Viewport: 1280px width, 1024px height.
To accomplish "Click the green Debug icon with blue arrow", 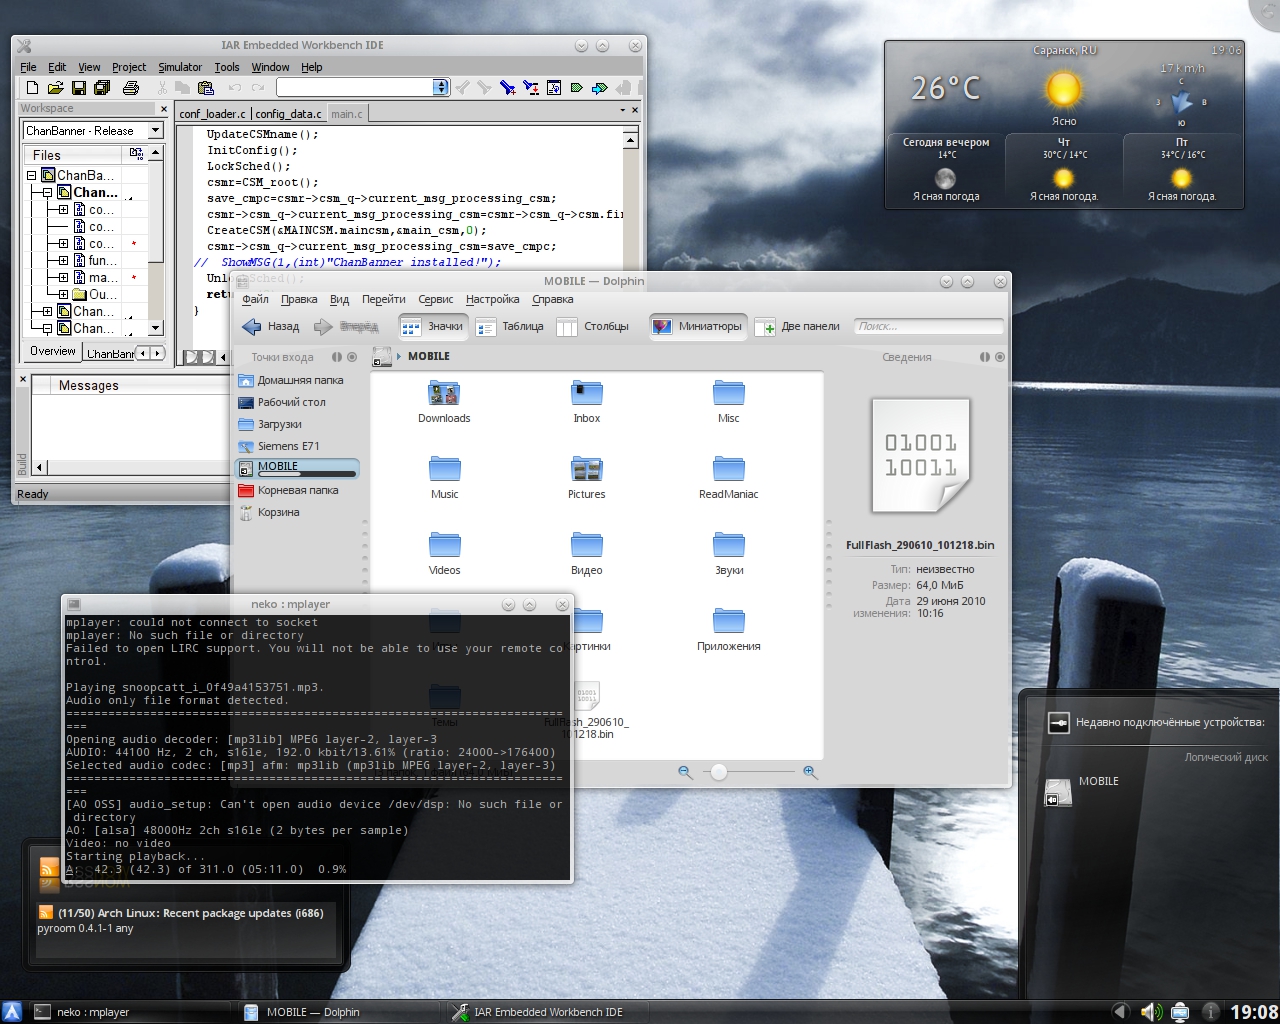I will point(599,88).
